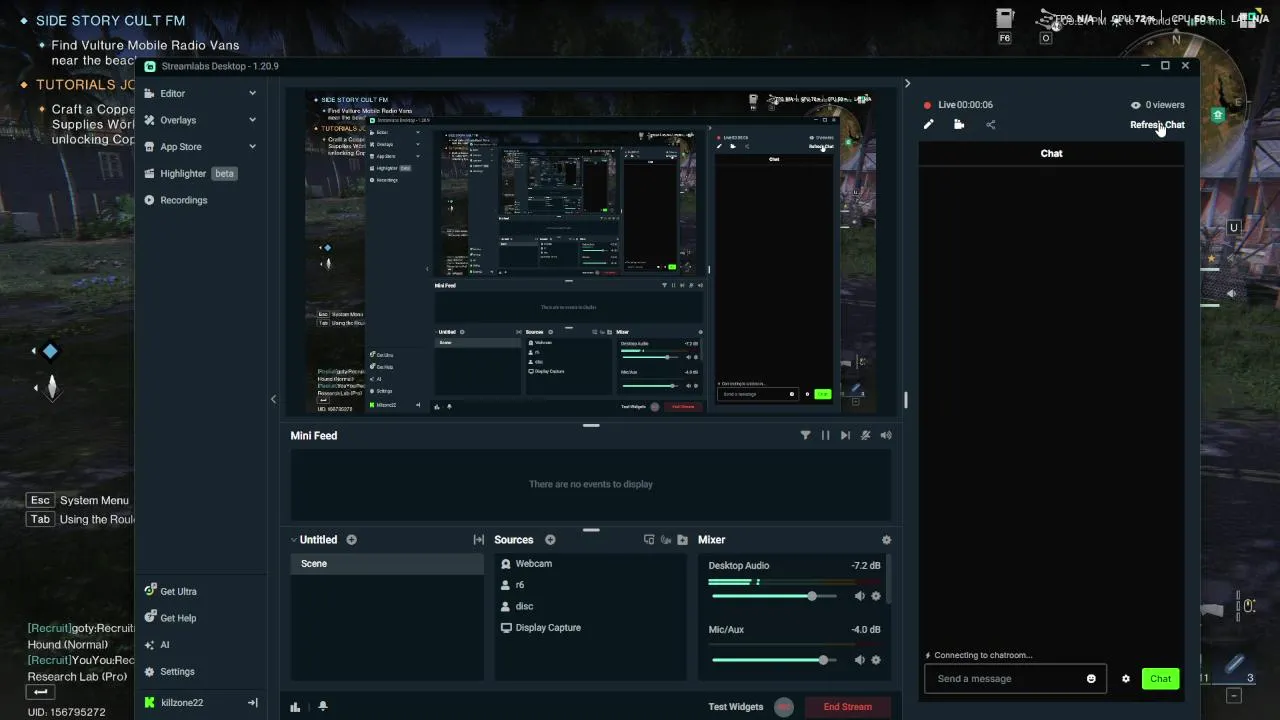Pause the Mini Feed alert queue
Screen dimensions: 1280x720
click(825, 435)
